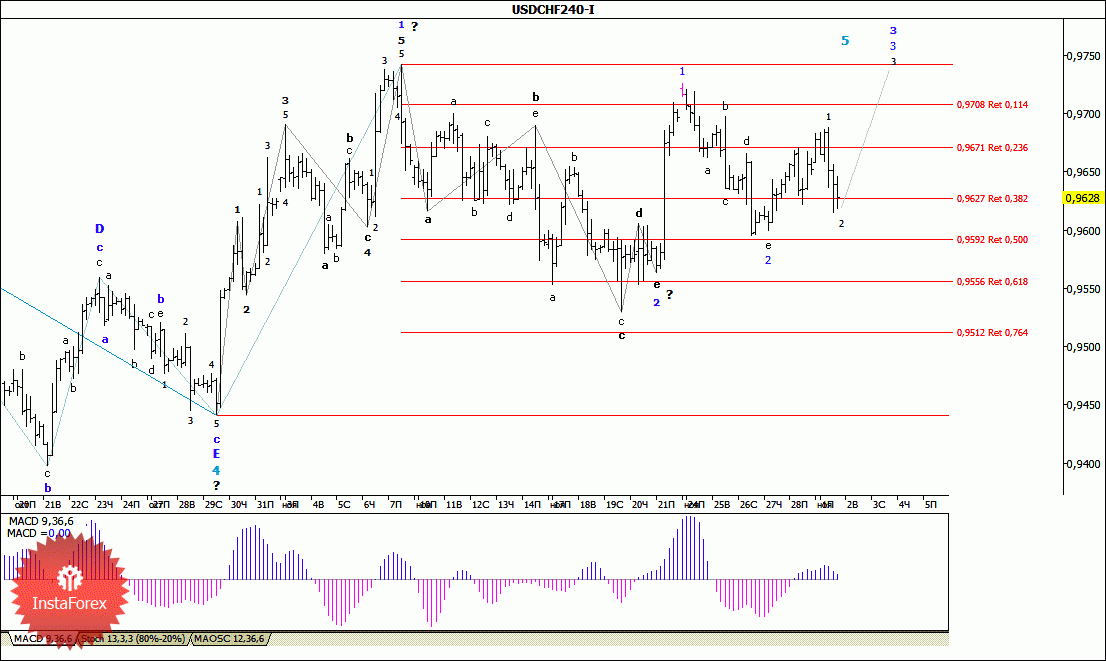
Task: Click the 20Ч date axis label
Action: click(640, 504)
